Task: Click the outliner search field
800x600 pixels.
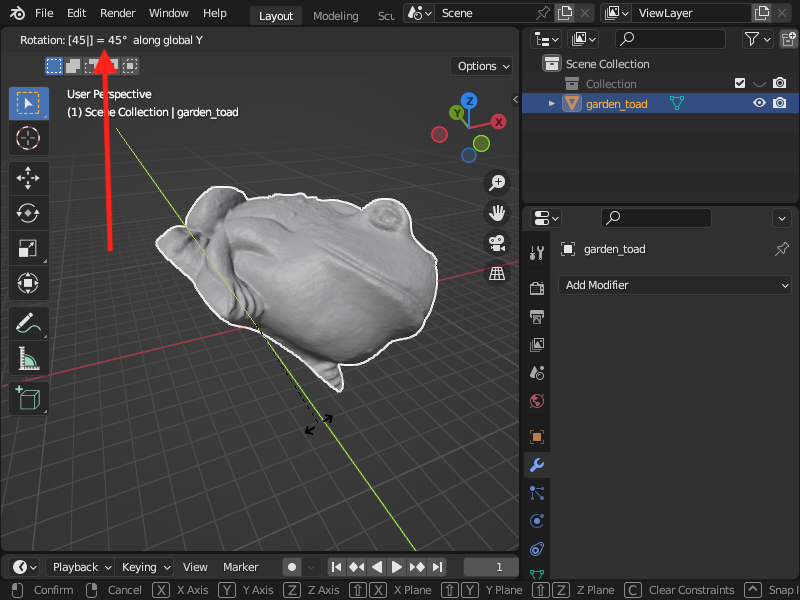Action: click(x=670, y=39)
